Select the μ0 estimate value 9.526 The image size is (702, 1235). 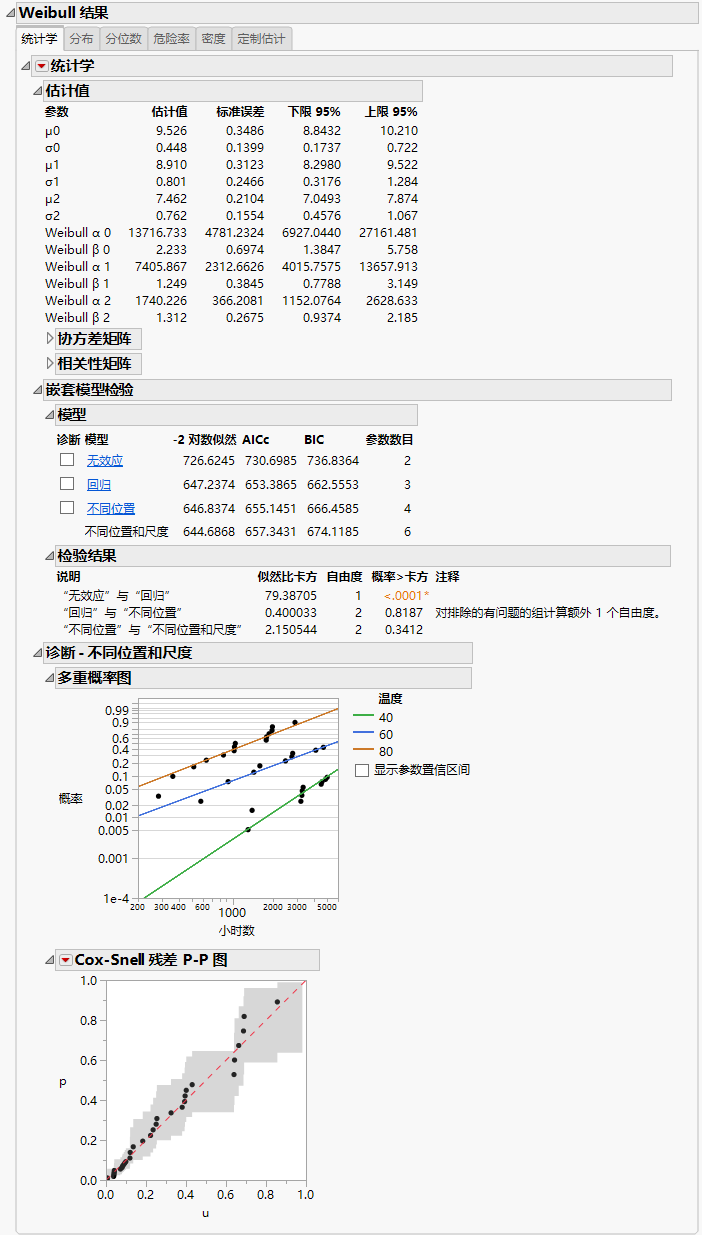pyautogui.click(x=172, y=130)
